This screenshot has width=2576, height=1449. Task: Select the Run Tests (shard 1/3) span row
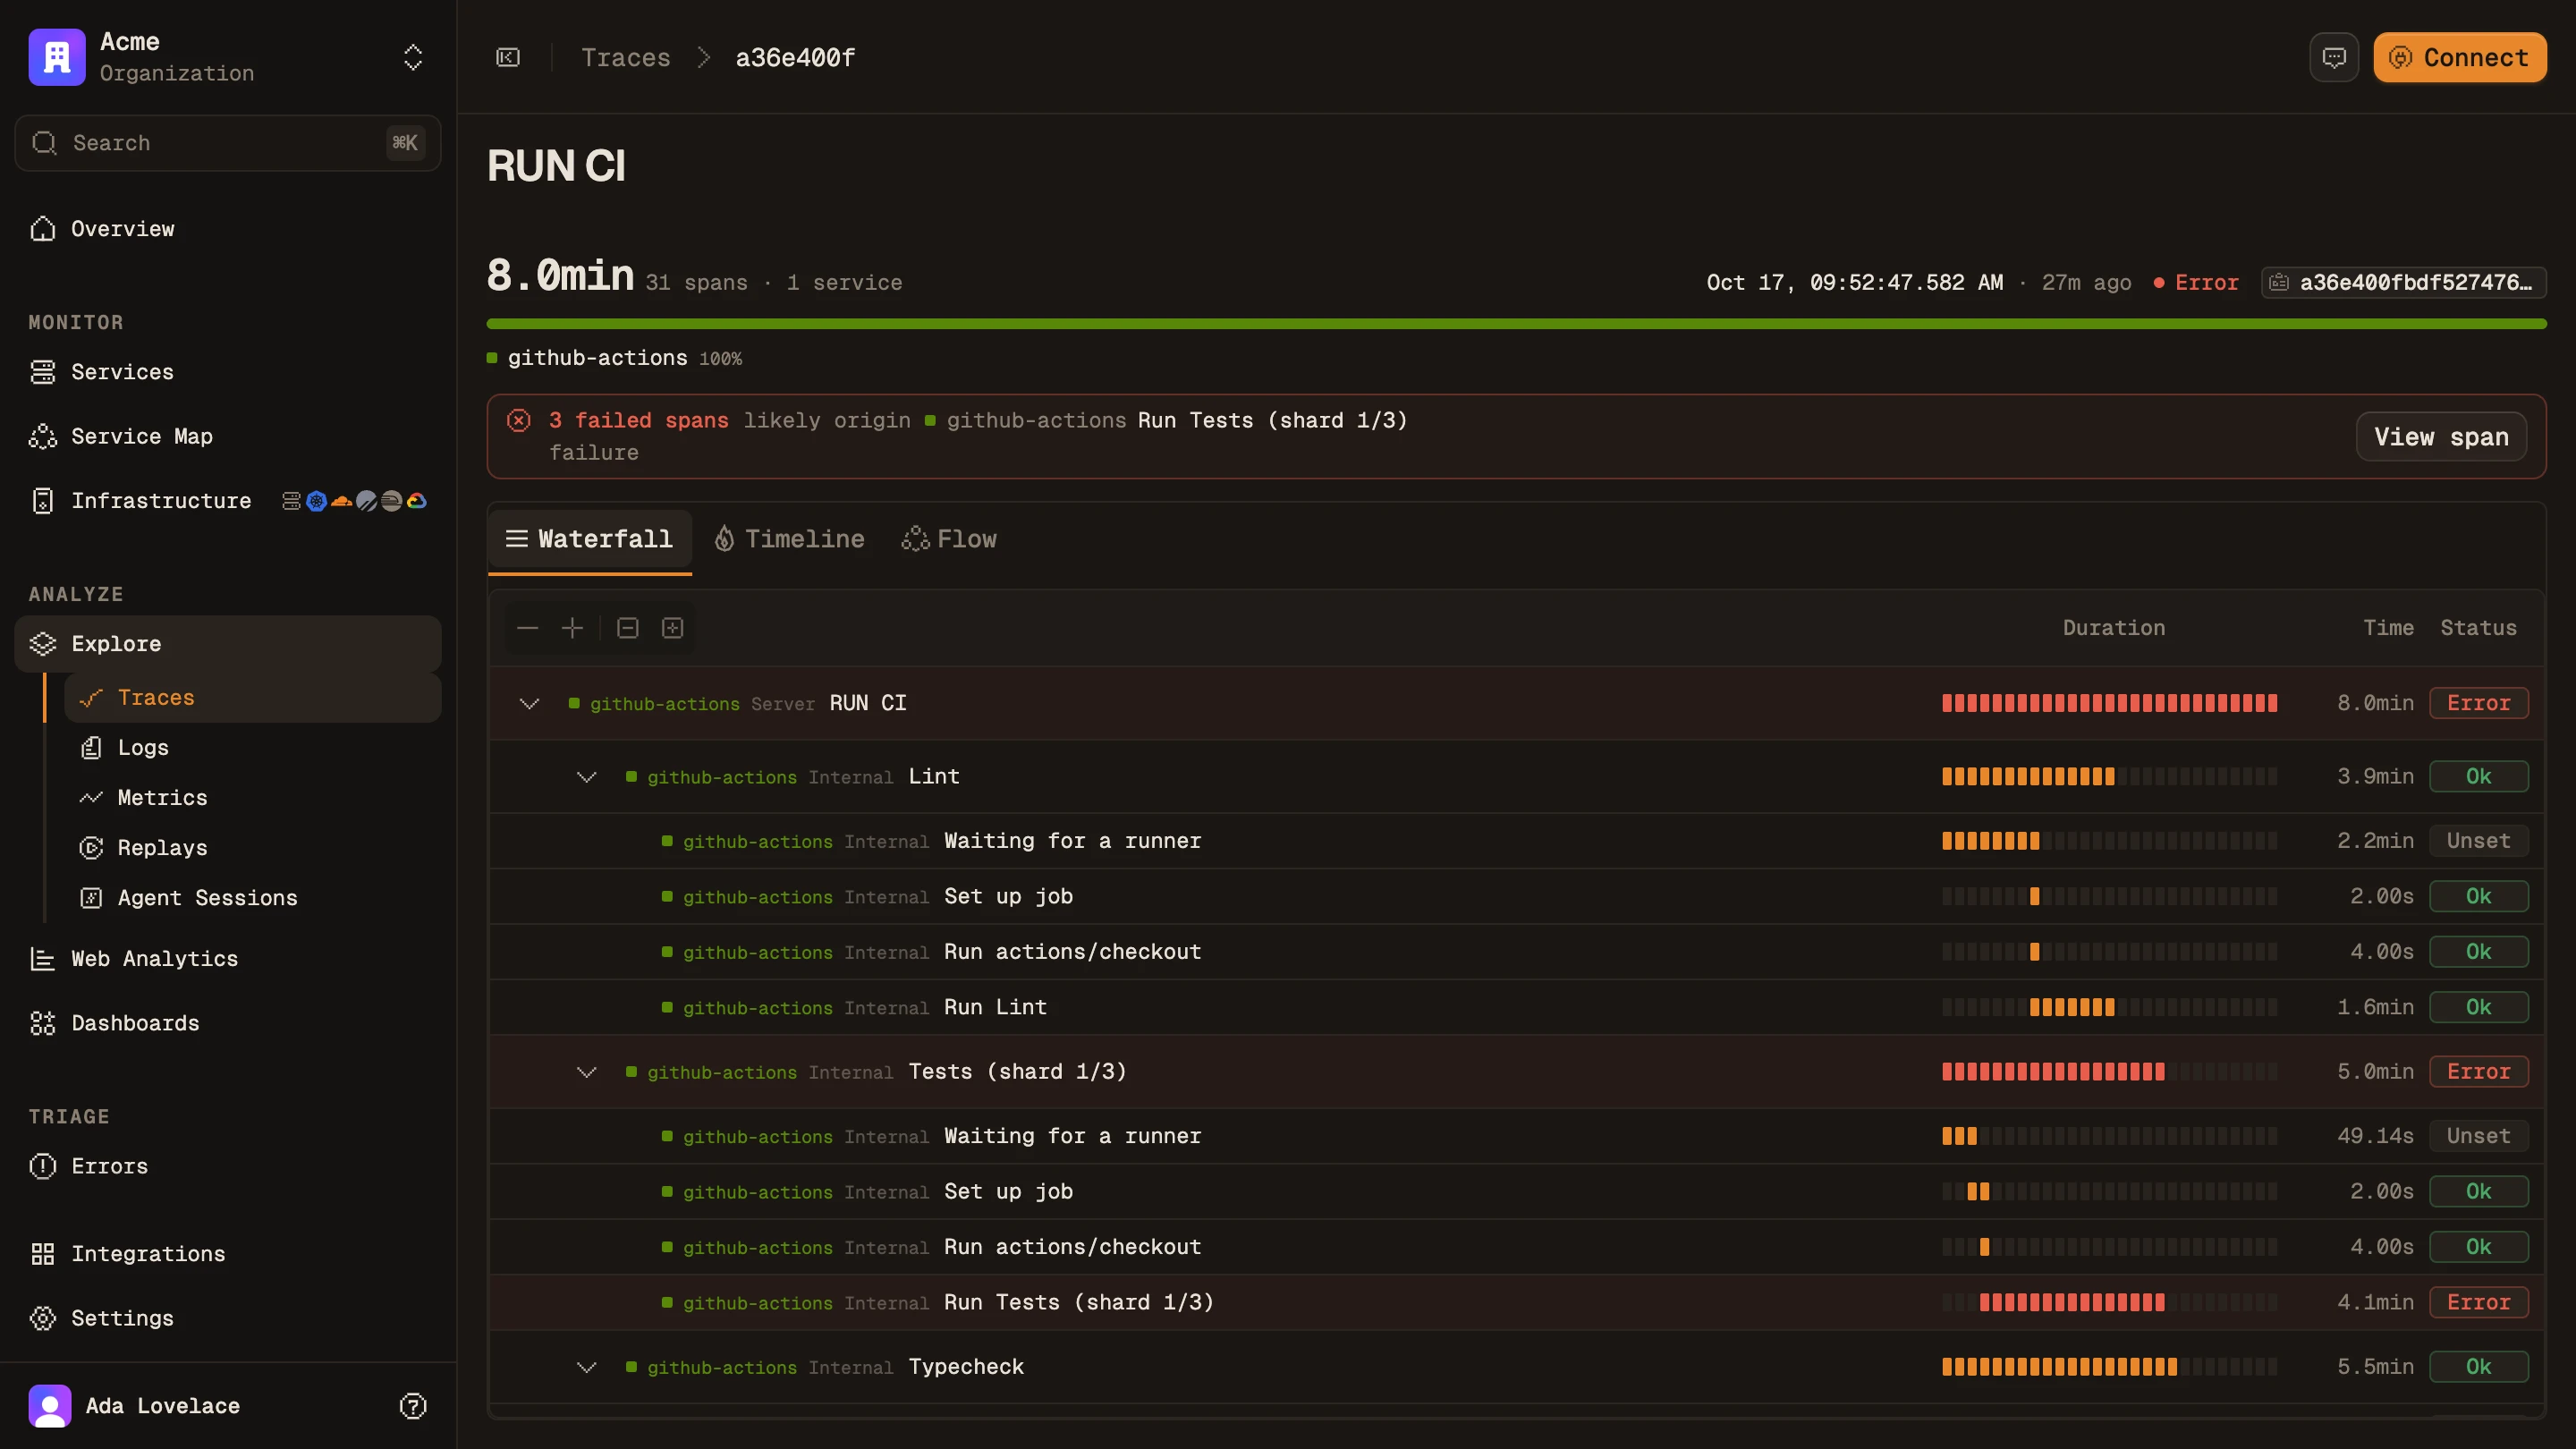point(1516,1303)
